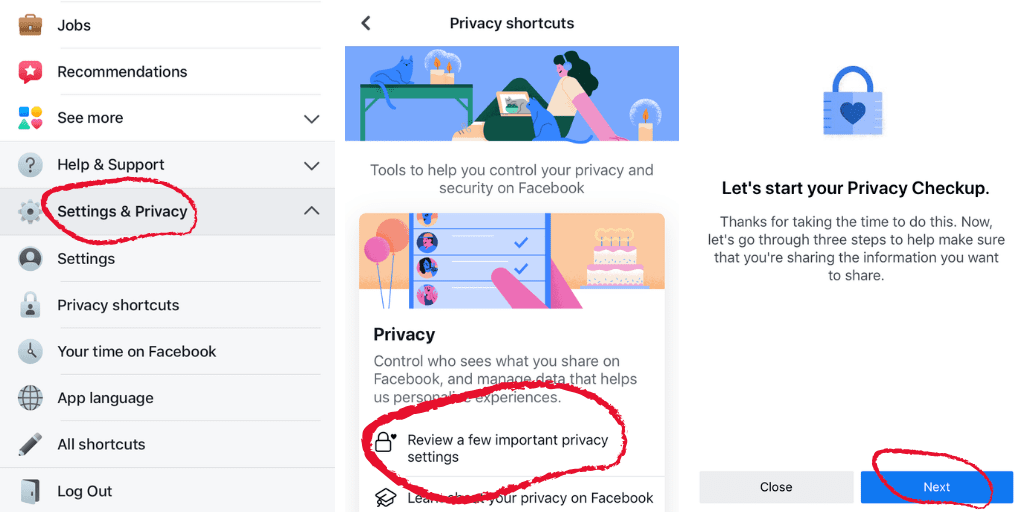
Task: Click the Privacy shortcuts lock icon
Action: tap(31, 305)
